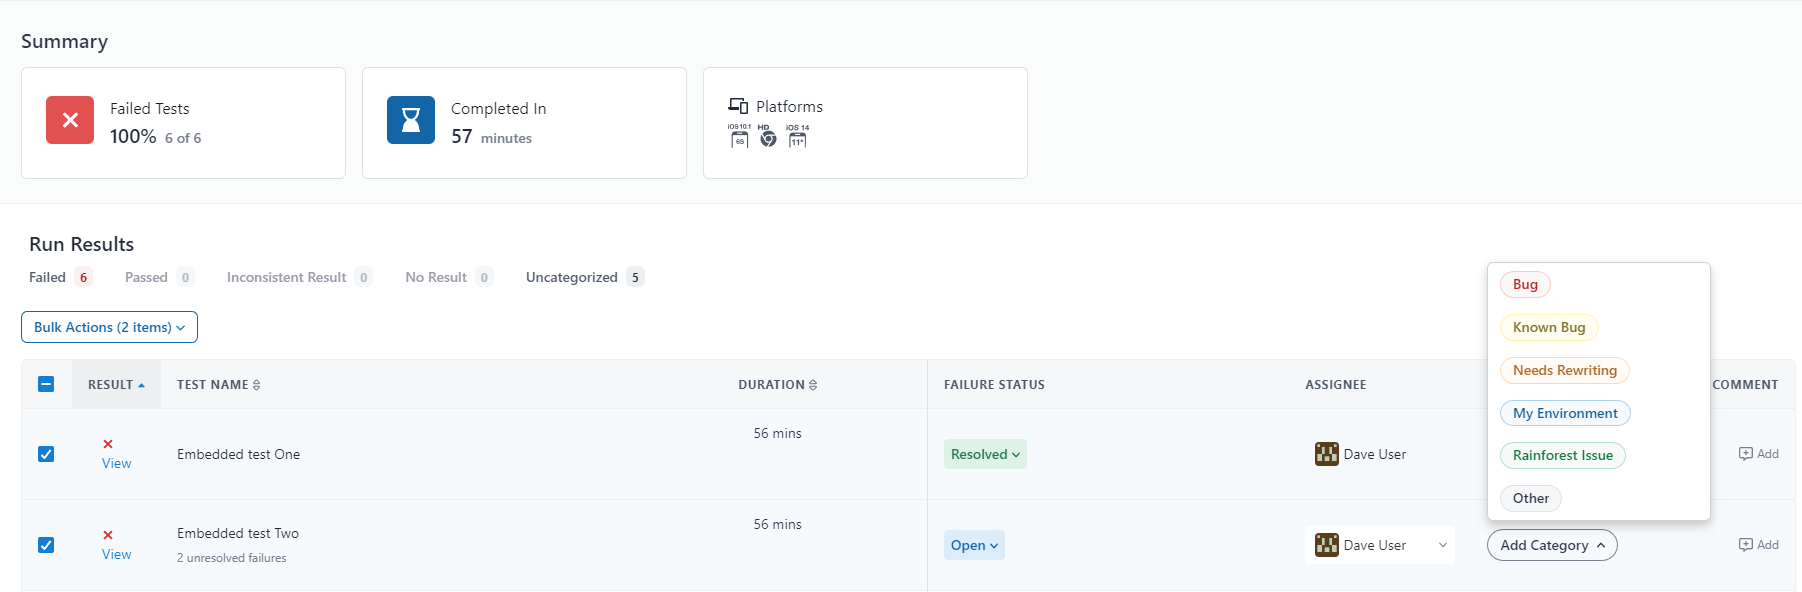Sort the table by Duration column
This screenshot has width=1802, height=592.
(x=777, y=385)
